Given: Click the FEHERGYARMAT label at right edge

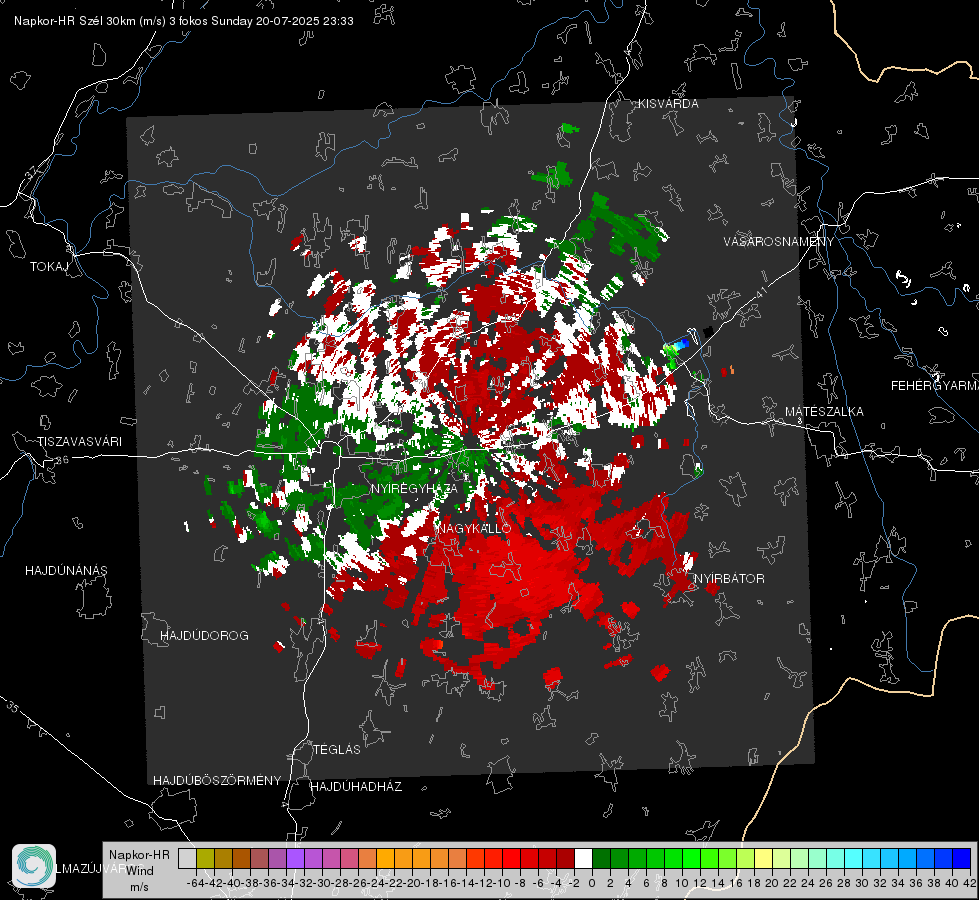Looking at the screenshot, I should (934, 386).
